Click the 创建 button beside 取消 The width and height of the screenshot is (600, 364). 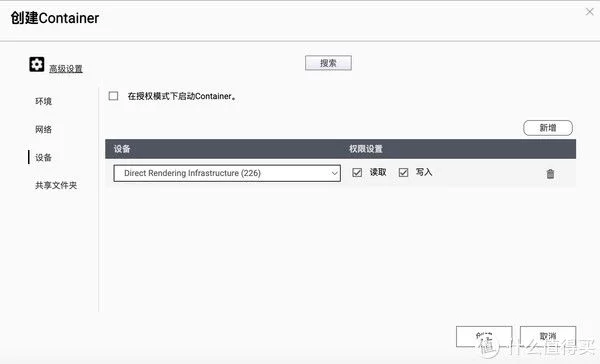point(484,336)
